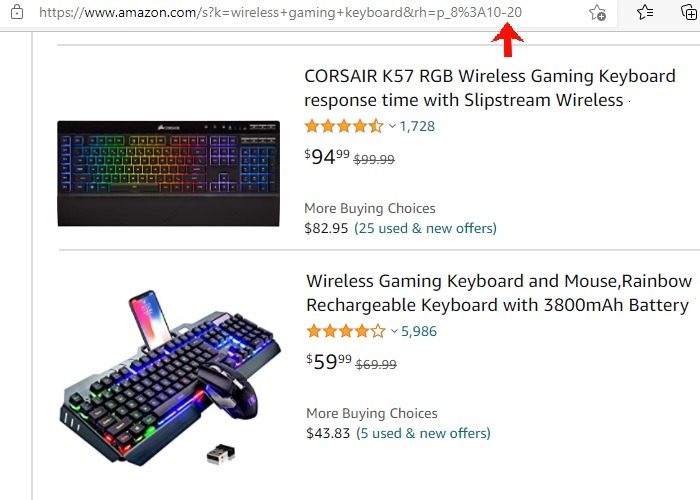Viewport: 700px width, 500px height.
Task: Open 5 used & new offers link
Action: pos(424,433)
